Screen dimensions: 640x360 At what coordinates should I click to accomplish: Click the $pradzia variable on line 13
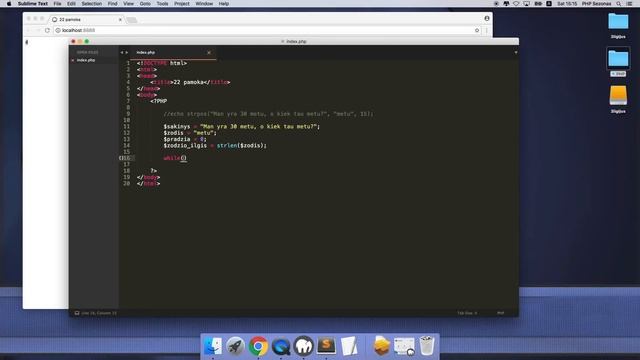pos(177,139)
